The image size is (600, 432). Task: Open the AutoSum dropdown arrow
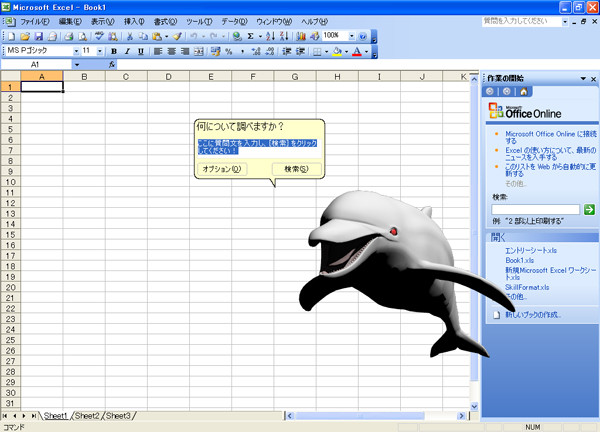(x=260, y=36)
